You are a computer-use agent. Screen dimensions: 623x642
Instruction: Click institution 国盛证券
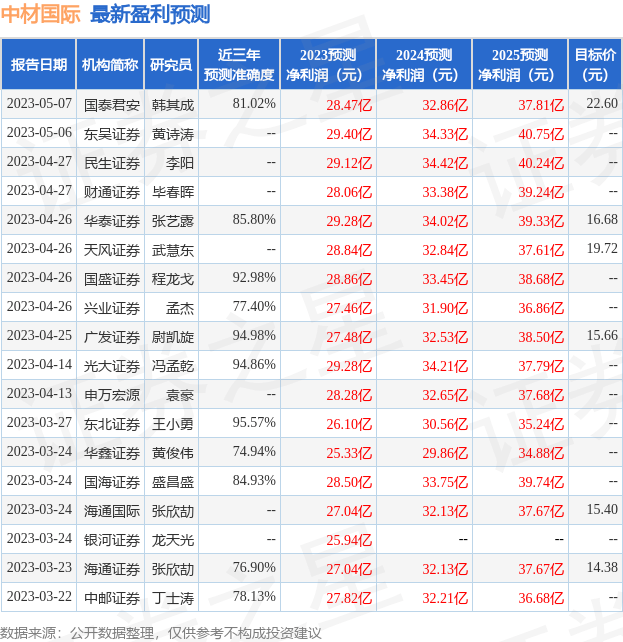pyautogui.click(x=112, y=280)
